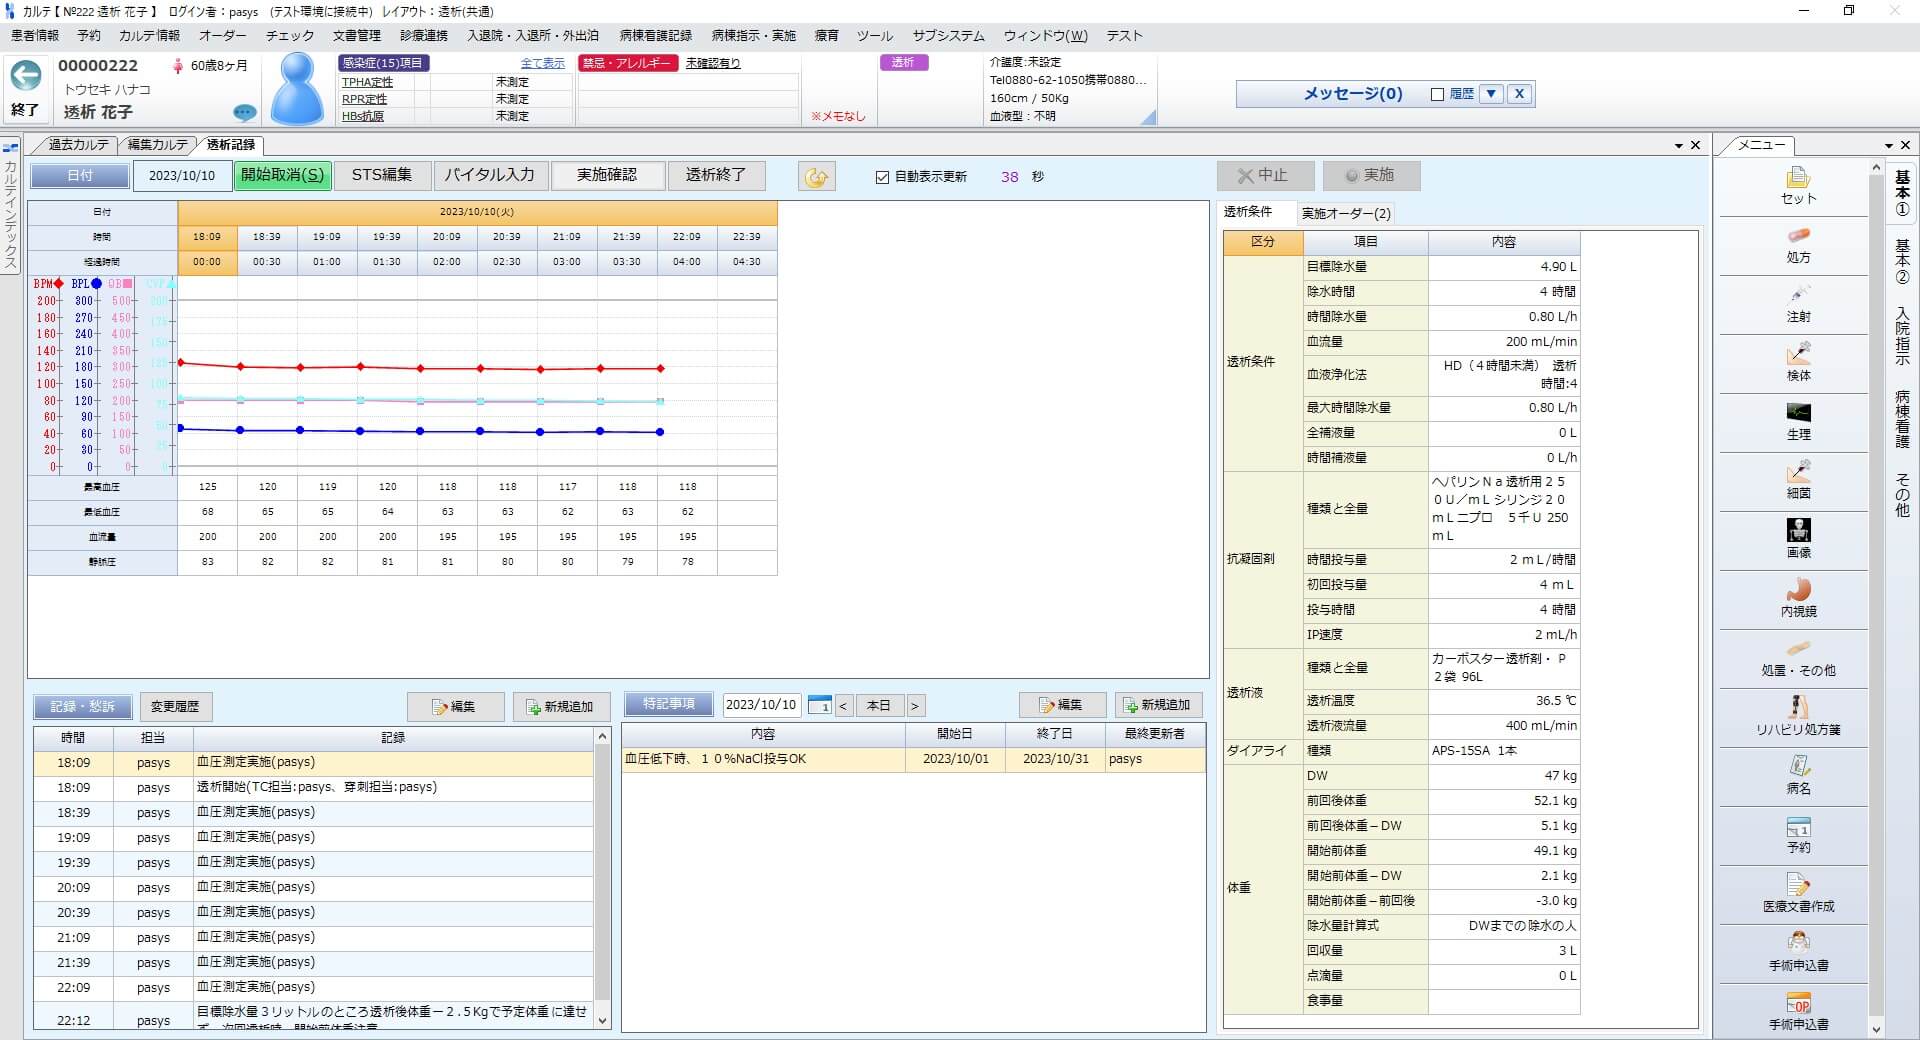
Task: Open the 処方 prescription icon in menu
Action: tap(1798, 237)
